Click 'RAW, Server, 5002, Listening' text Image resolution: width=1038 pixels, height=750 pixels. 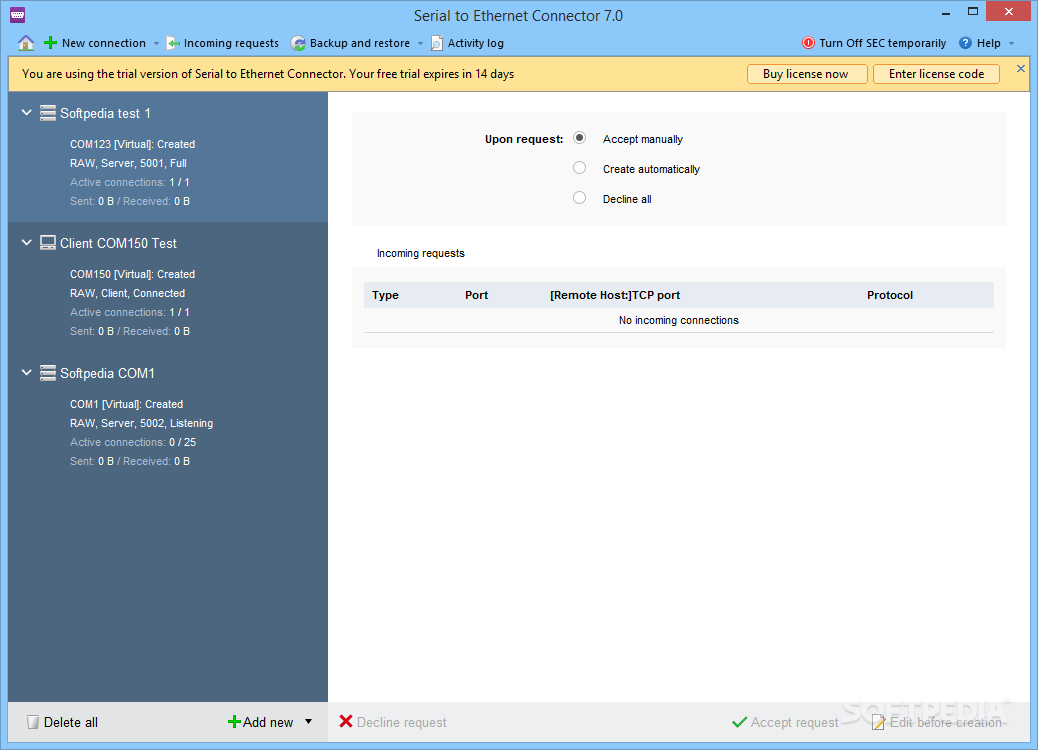pyautogui.click(x=142, y=423)
